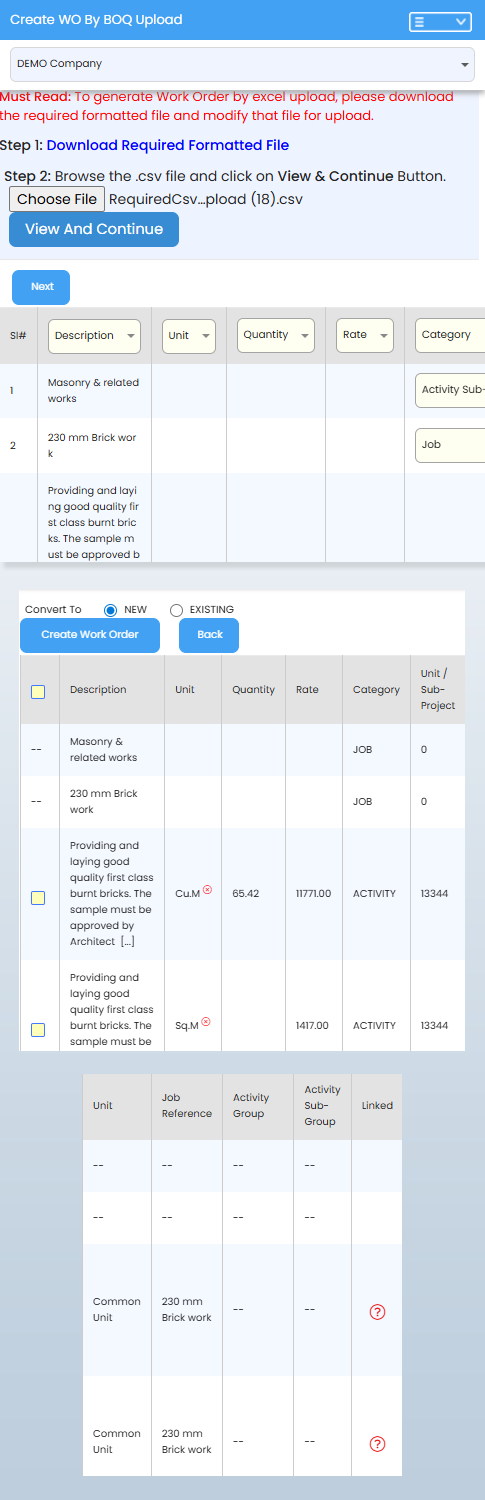Screen dimensions: 485x1500
Task: Click the red remove icon beside Cu.M
Action: (207, 889)
